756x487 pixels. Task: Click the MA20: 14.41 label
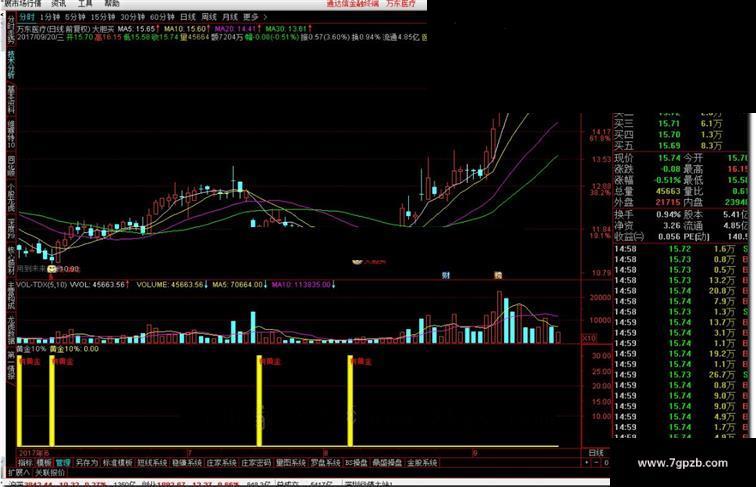[x=238, y=29]
